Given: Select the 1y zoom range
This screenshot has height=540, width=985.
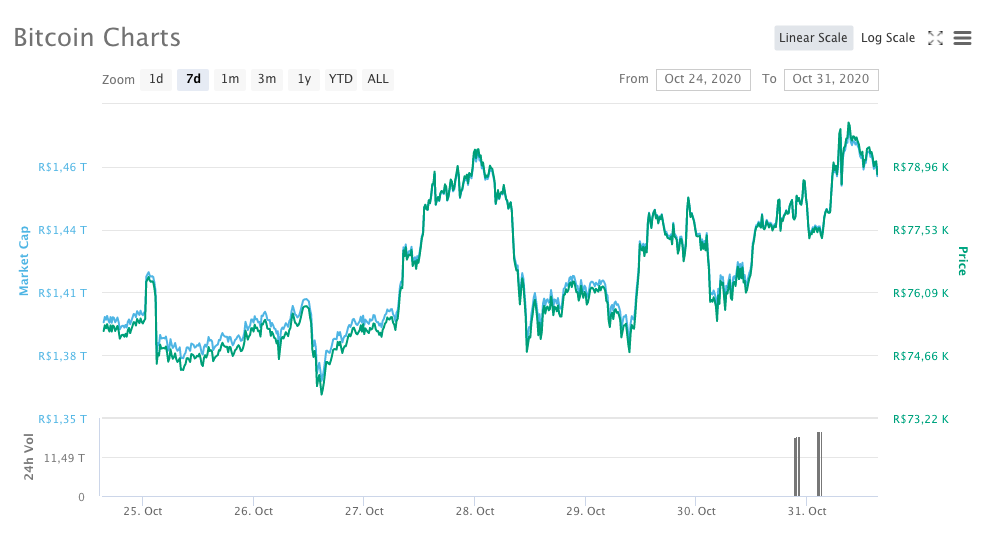Looking at the screenshot, I should click(x=304, y=79).
